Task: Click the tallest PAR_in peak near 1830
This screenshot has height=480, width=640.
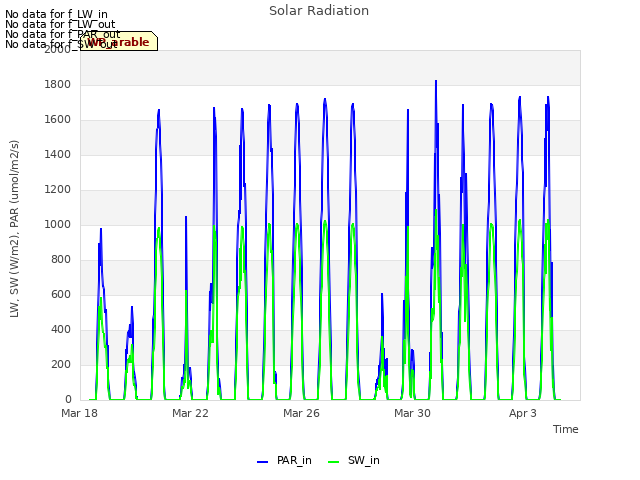Action: click(436, 81)
